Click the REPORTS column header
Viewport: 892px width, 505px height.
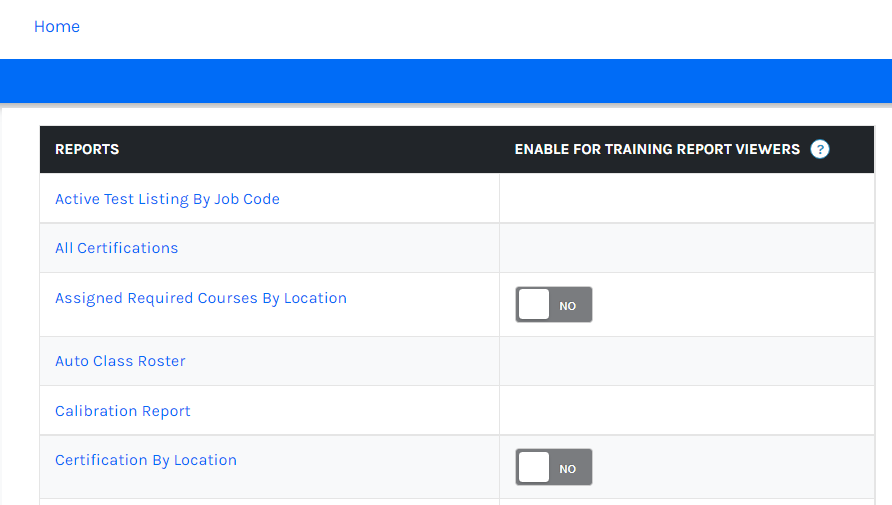point(87,149)
